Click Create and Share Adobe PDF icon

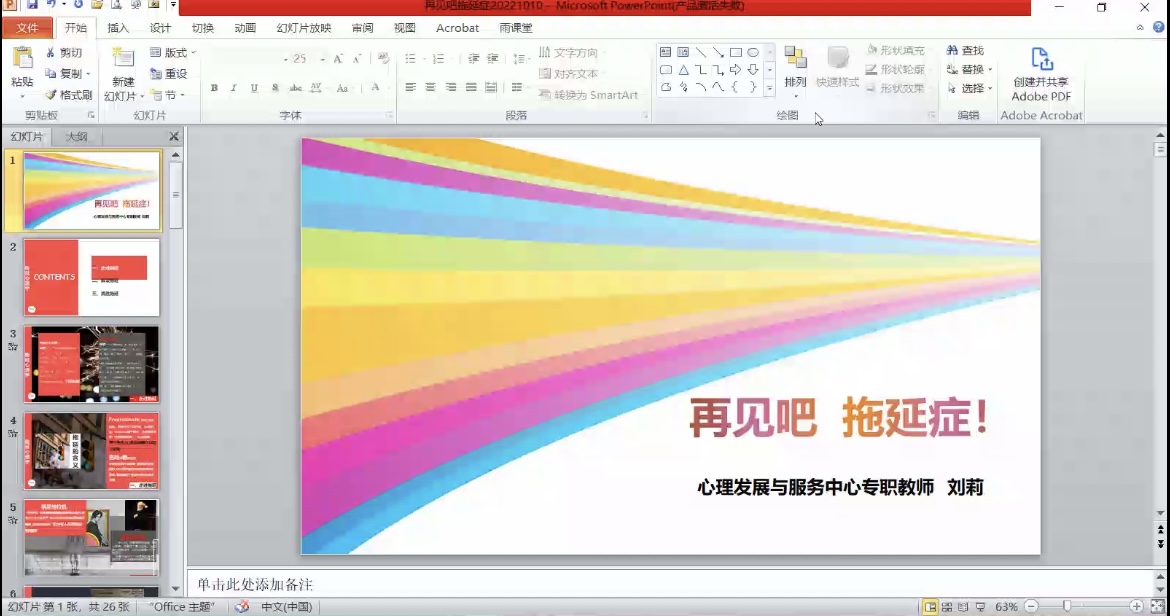pyautogui.click(x=1041, y=60)
